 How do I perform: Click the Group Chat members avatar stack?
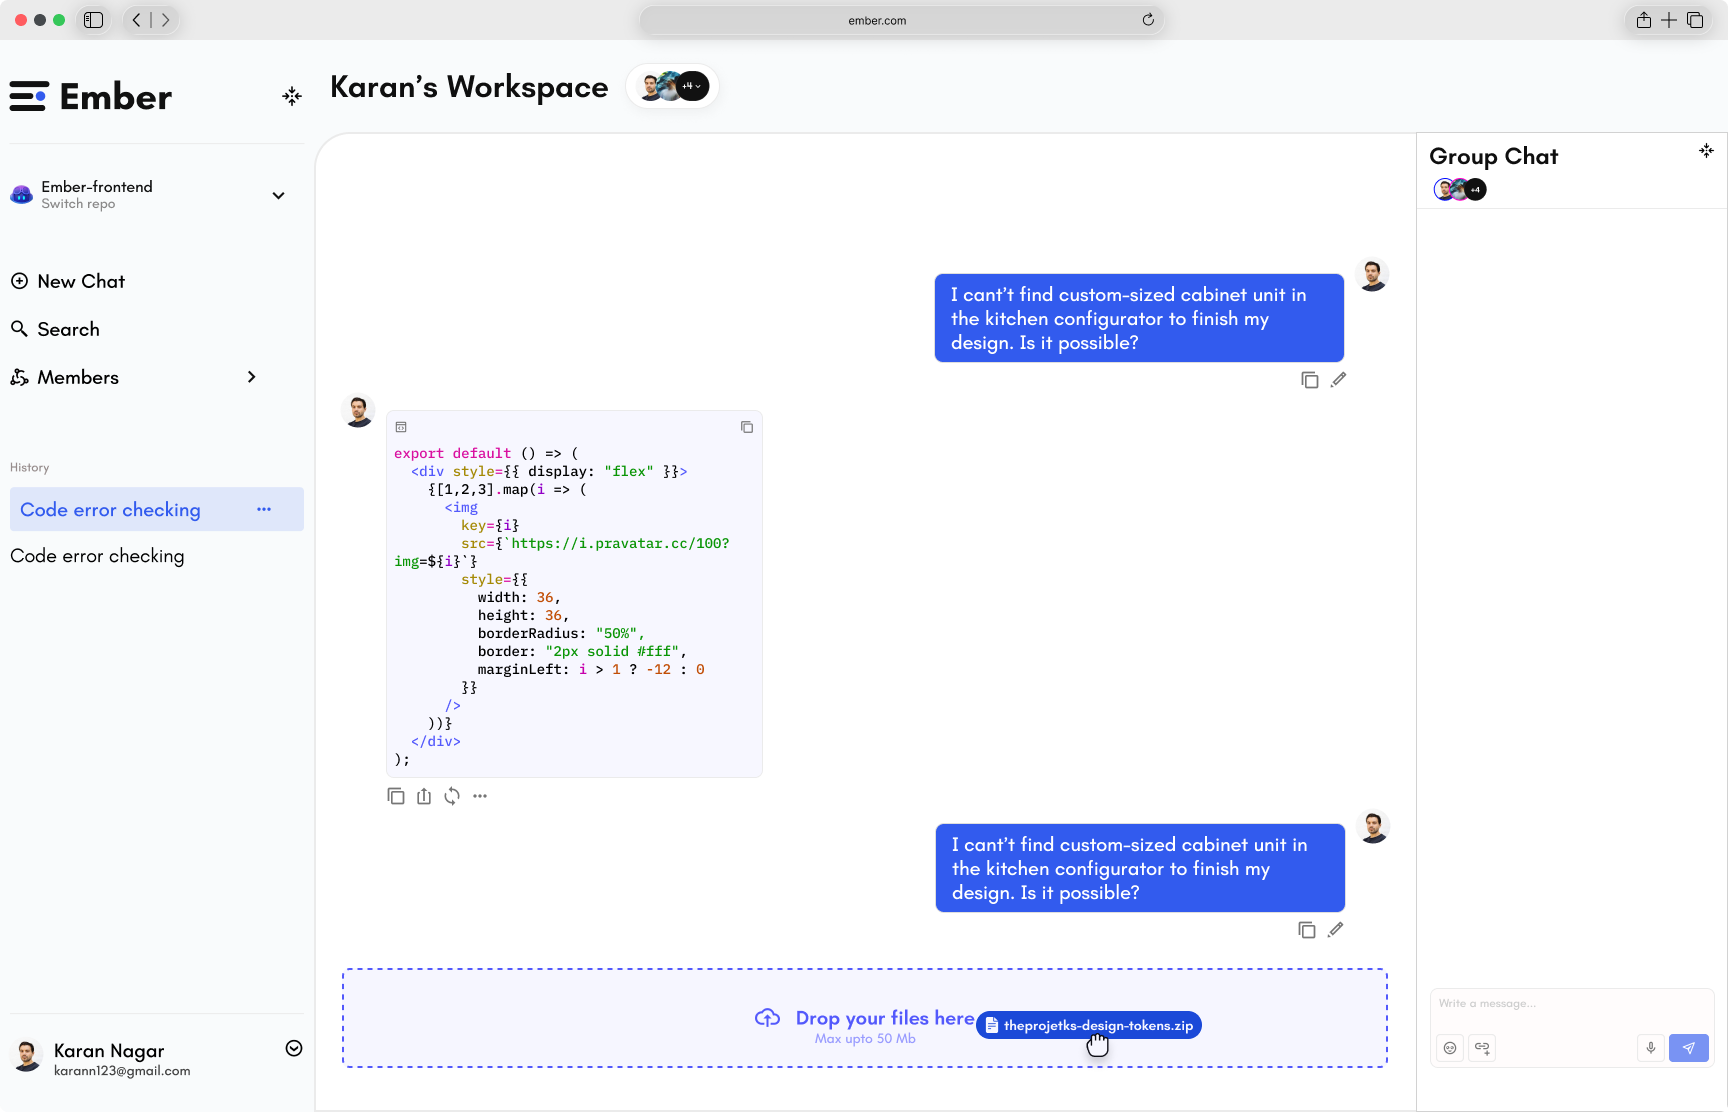coord(1460,189)
